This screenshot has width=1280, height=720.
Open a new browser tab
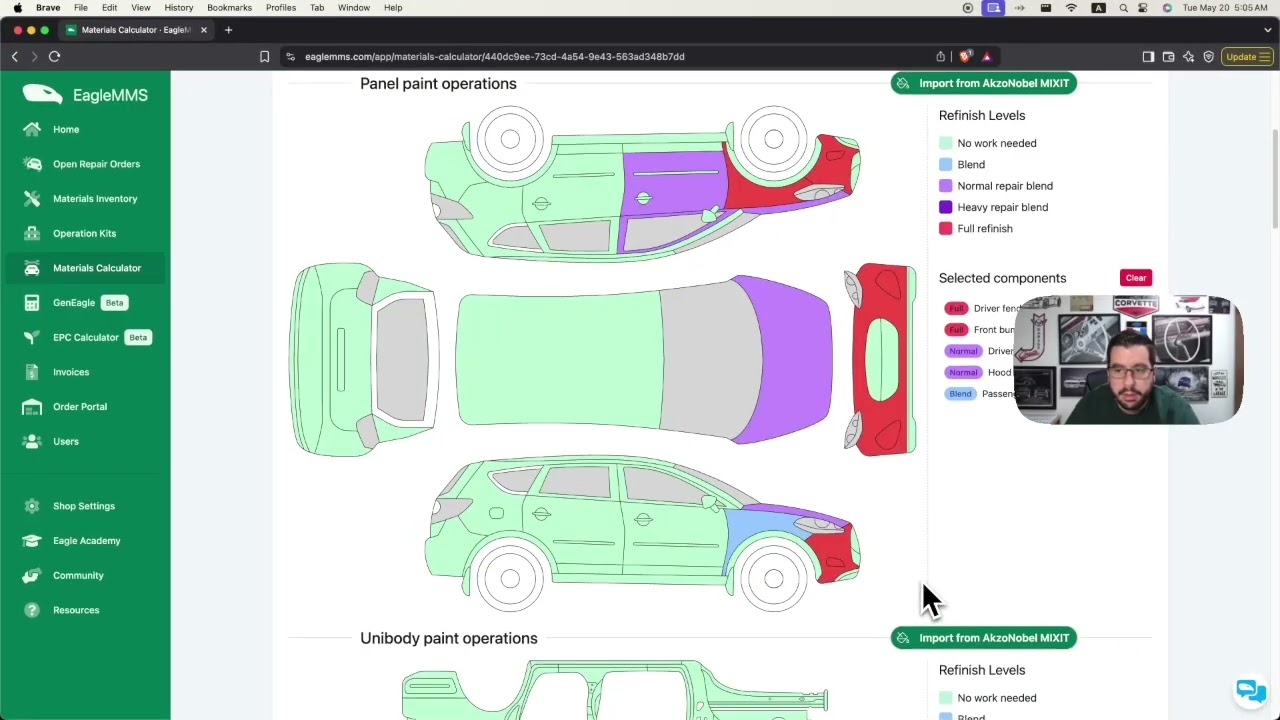228,30
